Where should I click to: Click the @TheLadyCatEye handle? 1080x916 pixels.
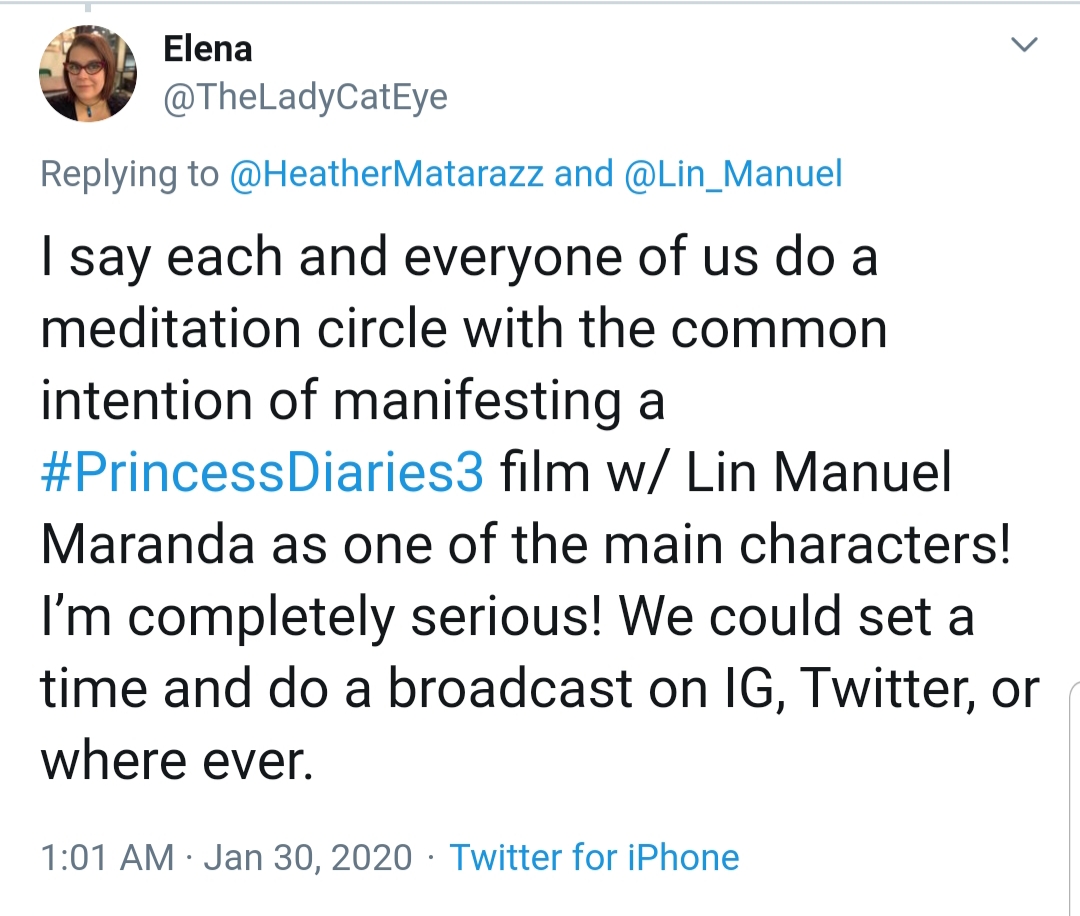(306, 97)
